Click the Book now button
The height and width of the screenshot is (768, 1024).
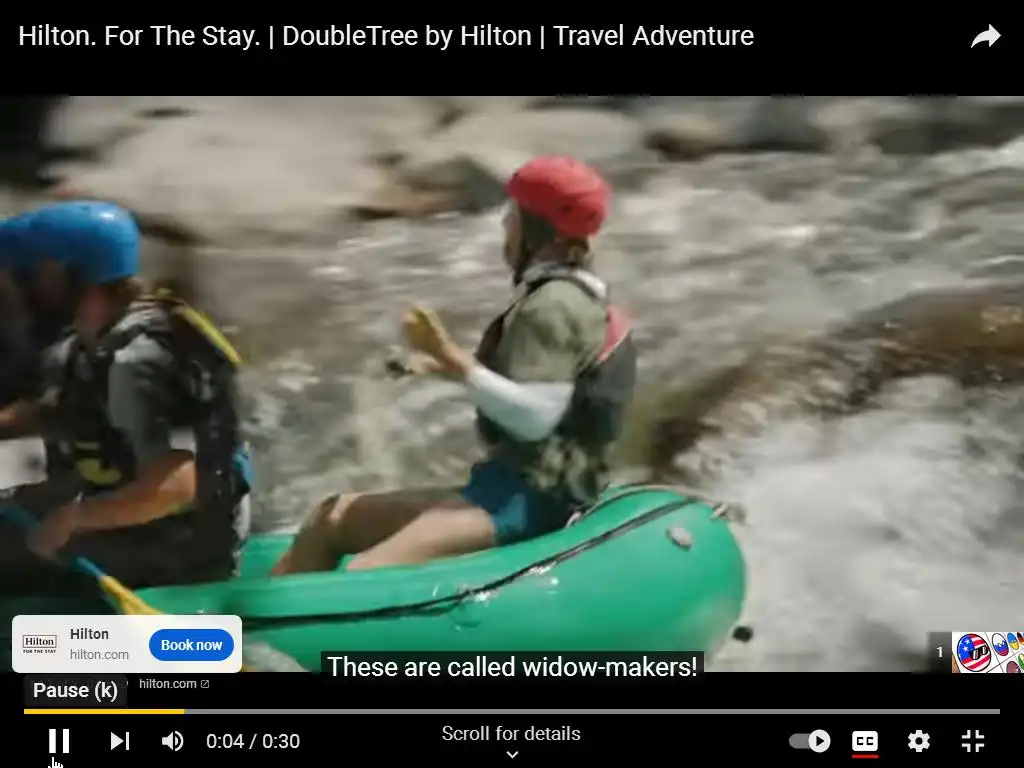click(x=191, y=645)
